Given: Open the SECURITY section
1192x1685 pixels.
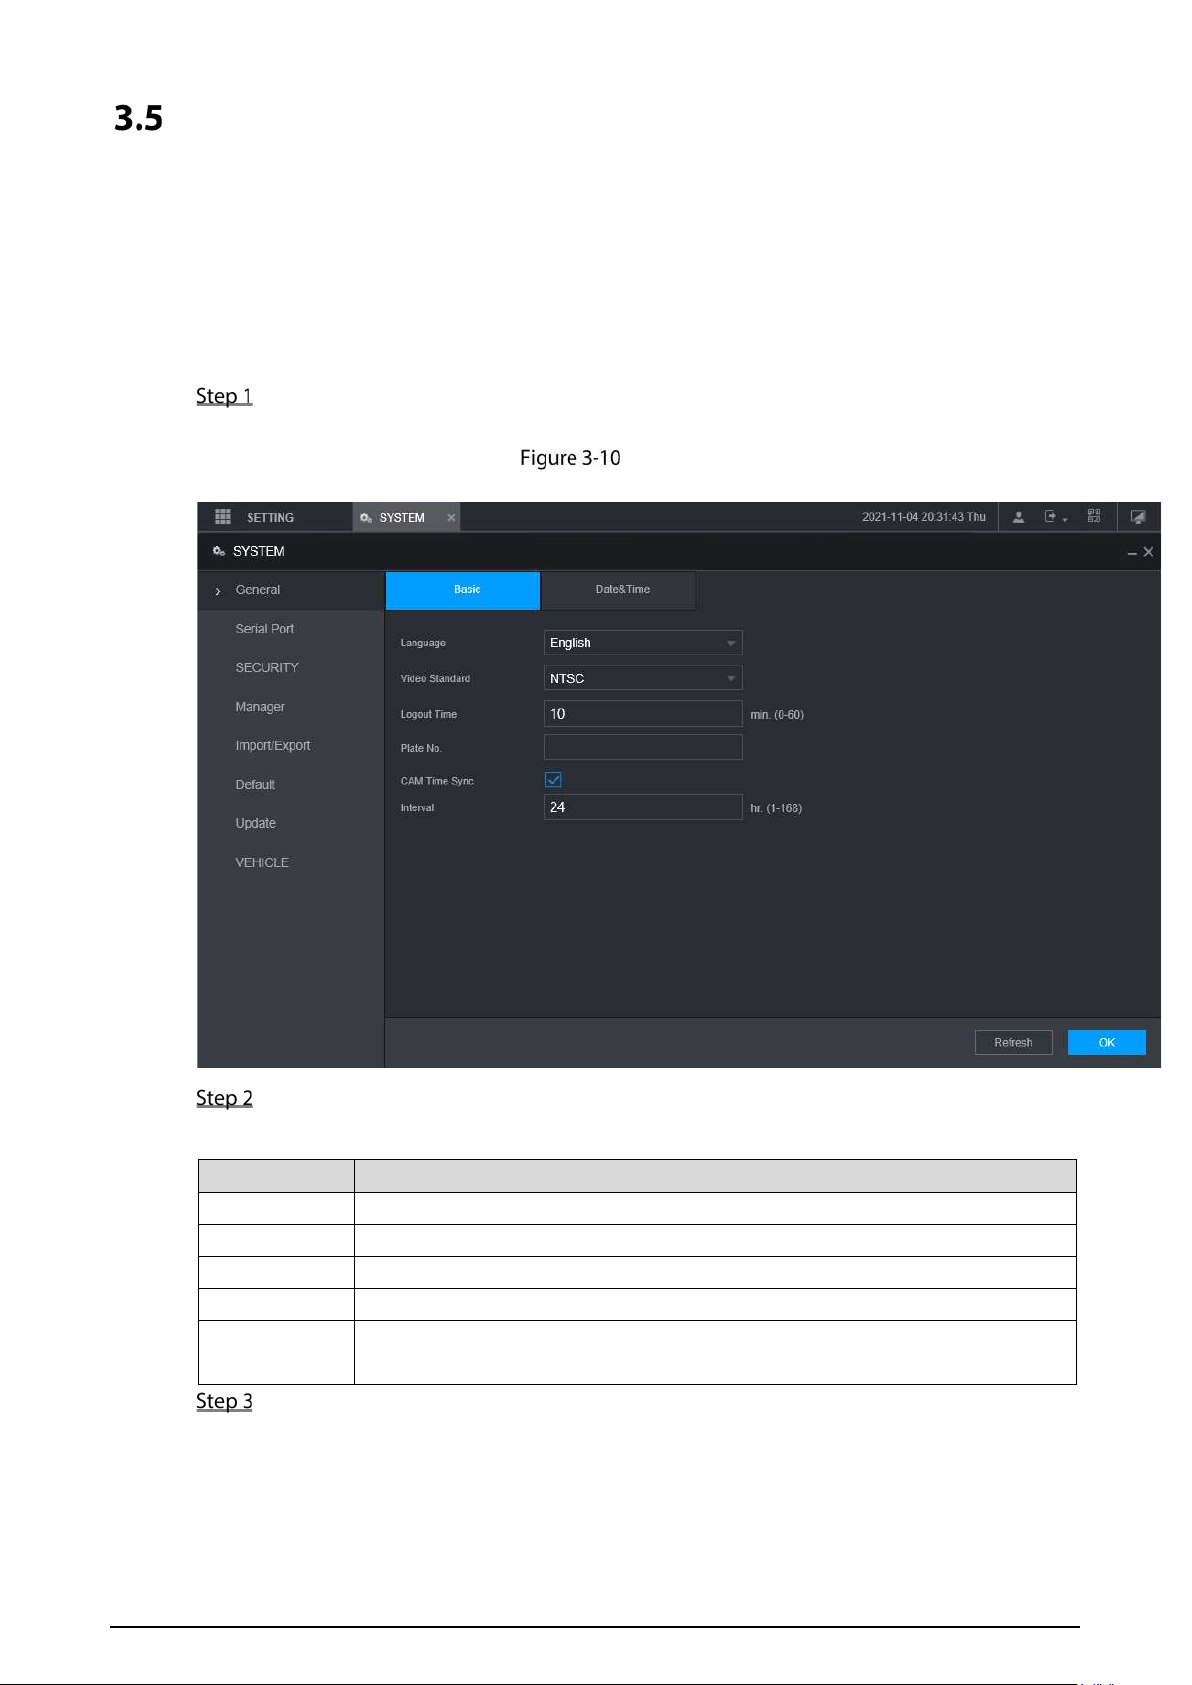Looking at the screenshot, I should 267,668.
